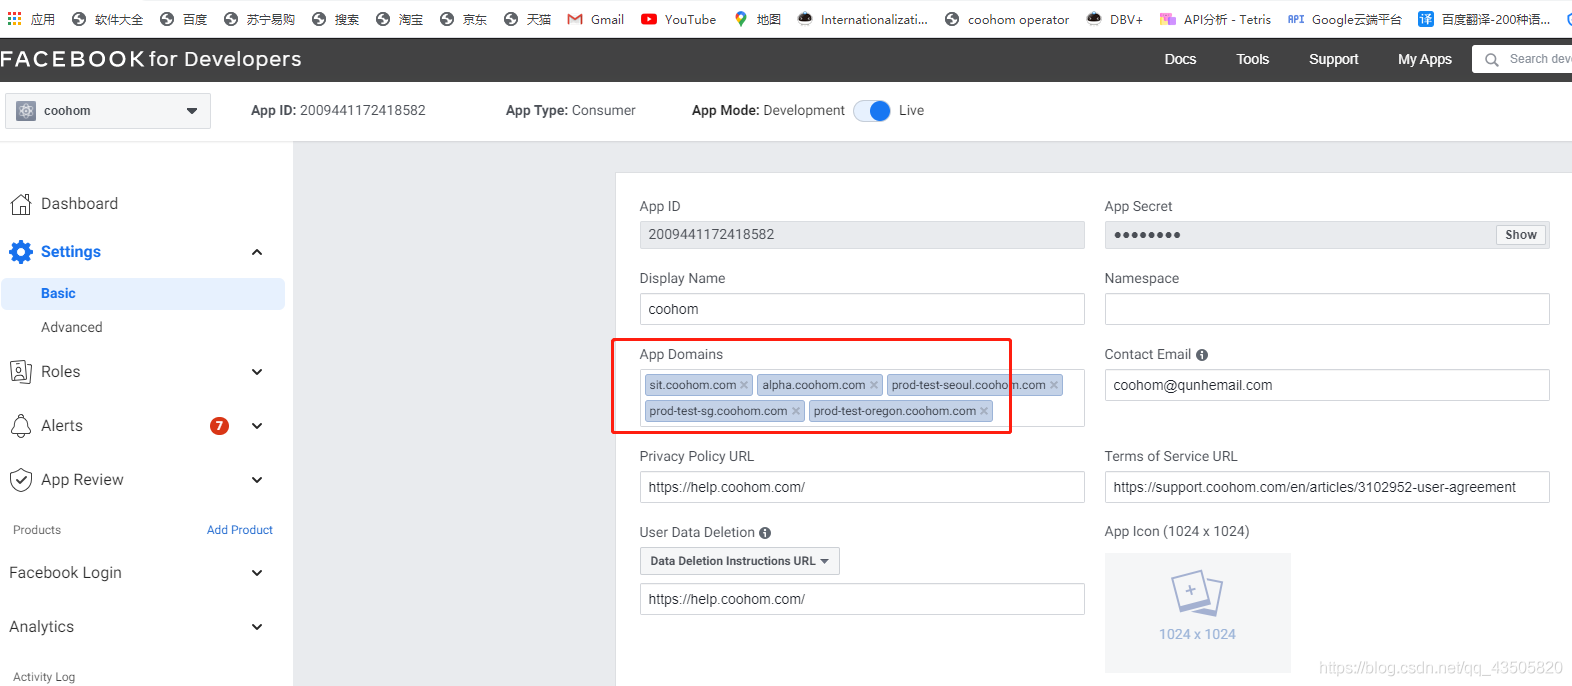
Task: Click the data deletion URL field
Action: [862, 599]
